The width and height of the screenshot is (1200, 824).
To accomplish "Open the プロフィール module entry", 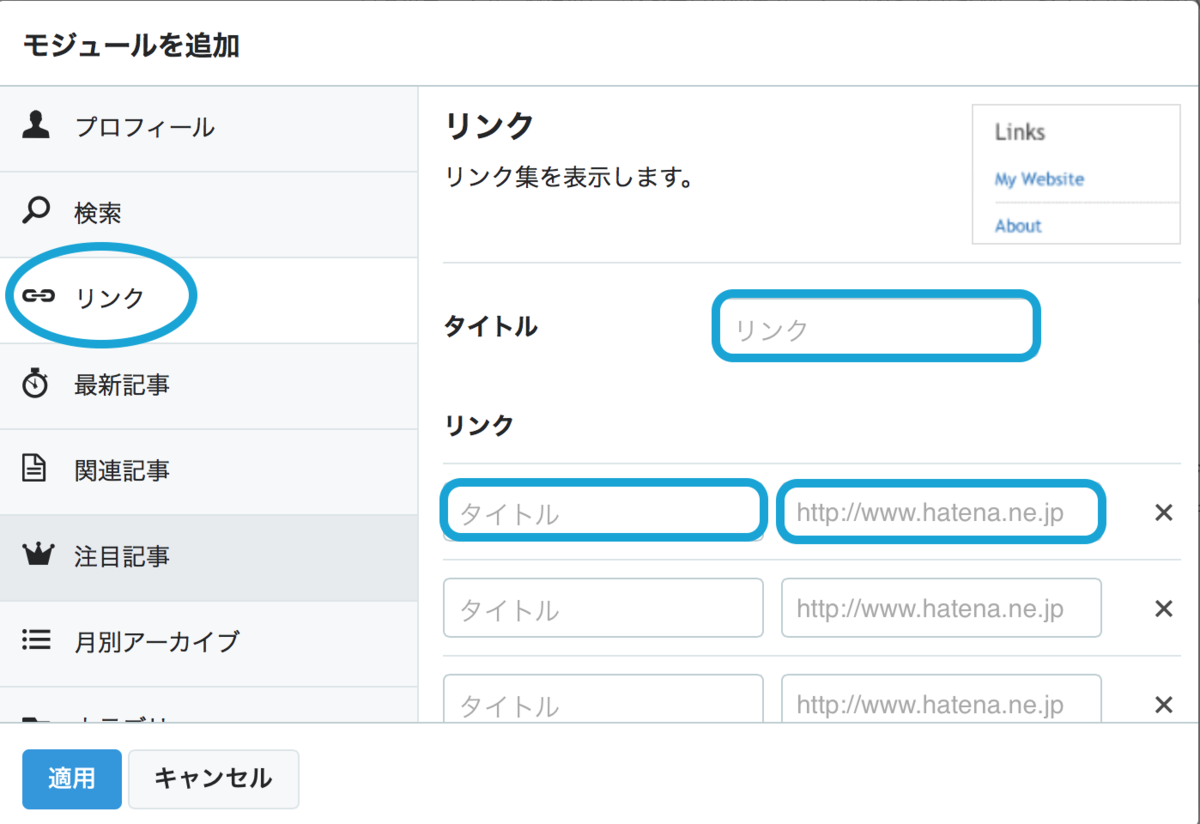I will point(209,128).
